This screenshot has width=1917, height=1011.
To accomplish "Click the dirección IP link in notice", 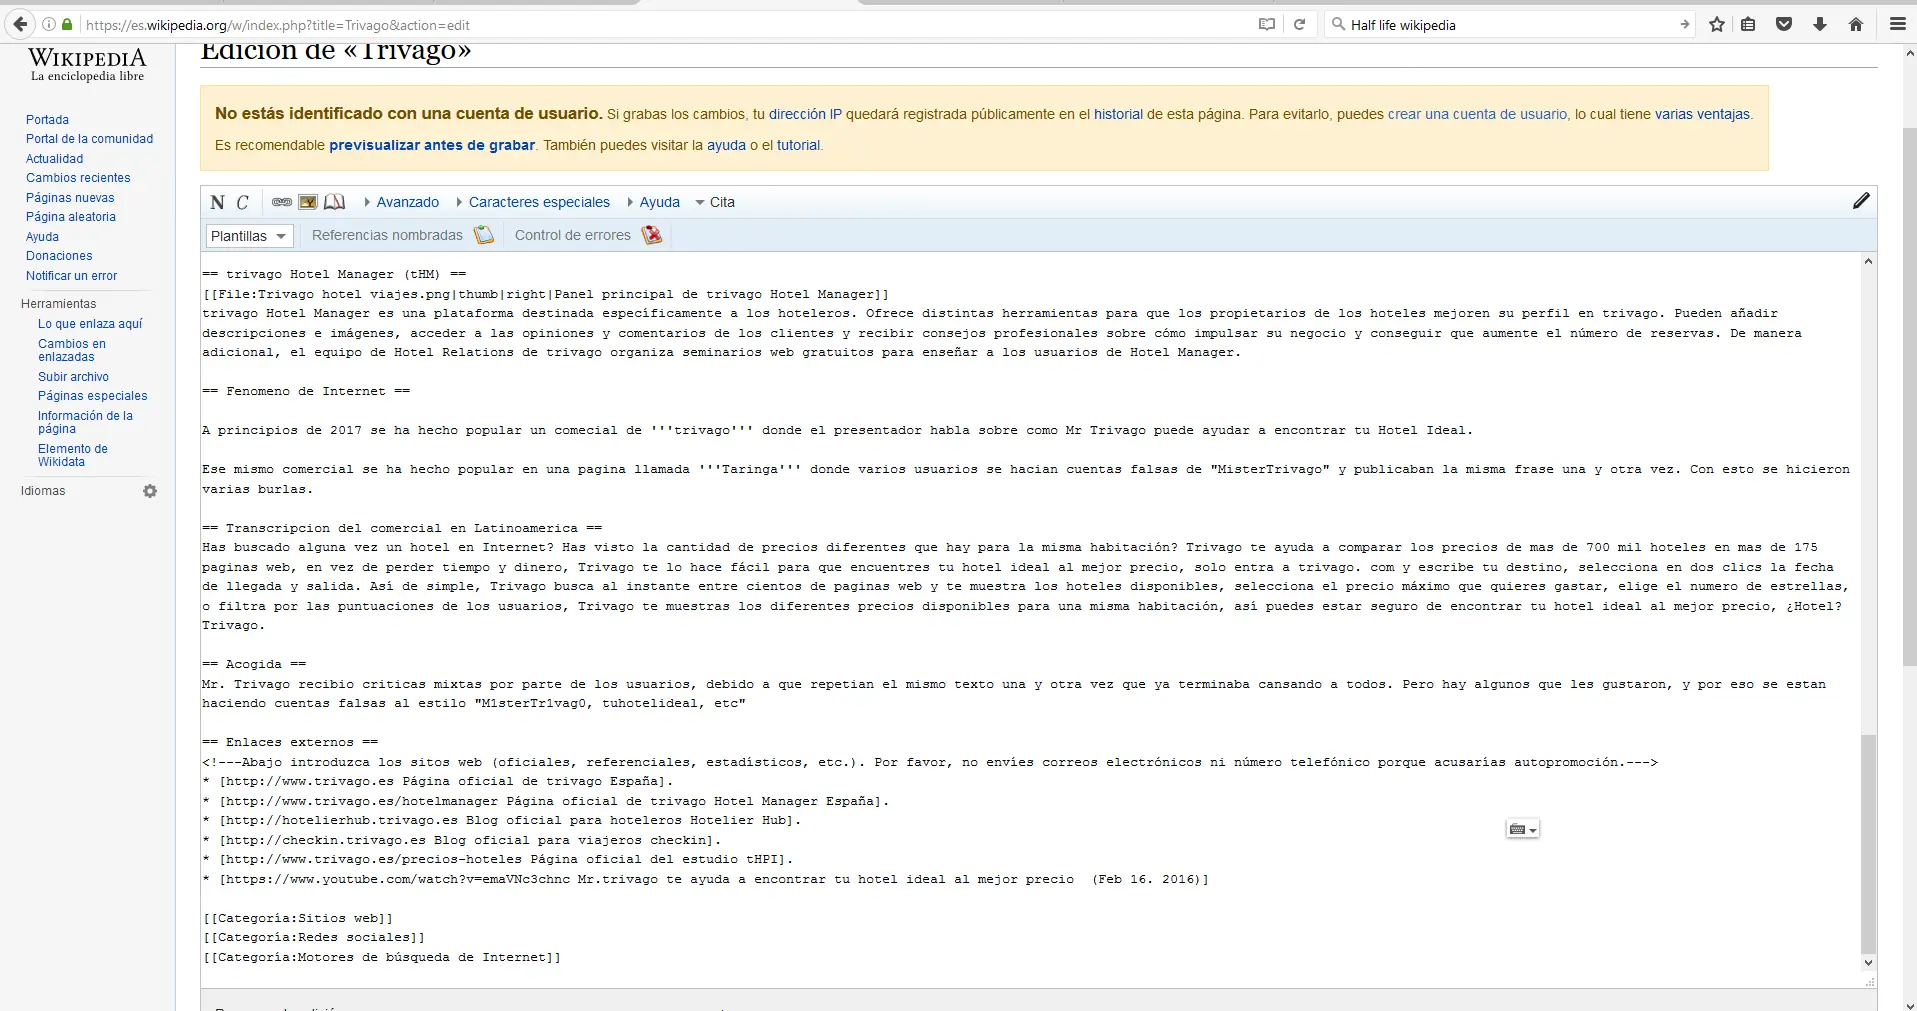I will [805, 114].
